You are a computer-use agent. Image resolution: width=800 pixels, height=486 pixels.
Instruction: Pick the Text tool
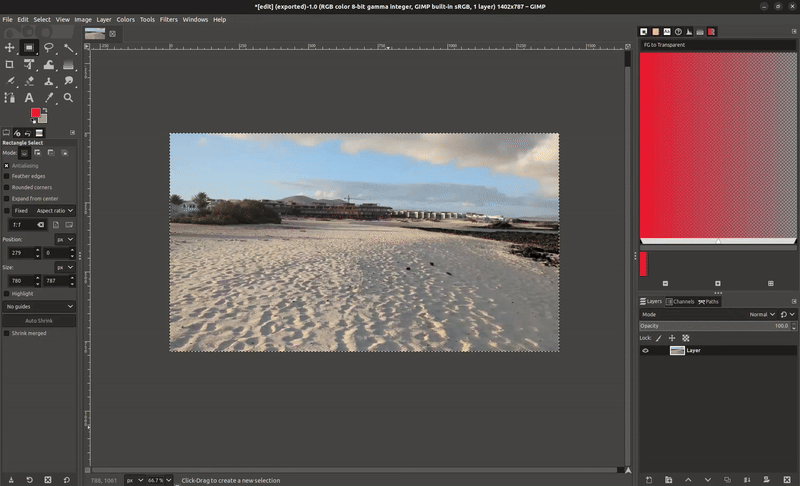[x=29, y=97]
